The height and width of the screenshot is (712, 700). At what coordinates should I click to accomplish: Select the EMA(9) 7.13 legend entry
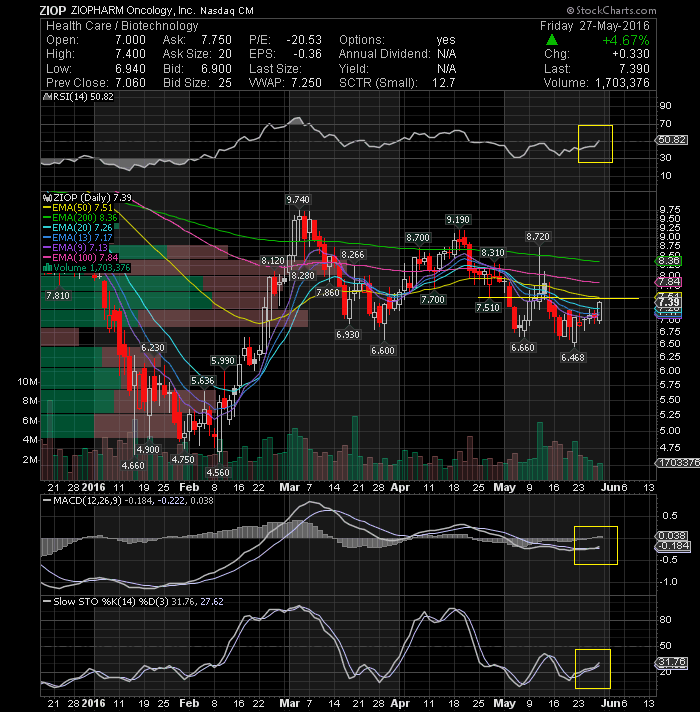pyautogui.click(x=75, y=248)
